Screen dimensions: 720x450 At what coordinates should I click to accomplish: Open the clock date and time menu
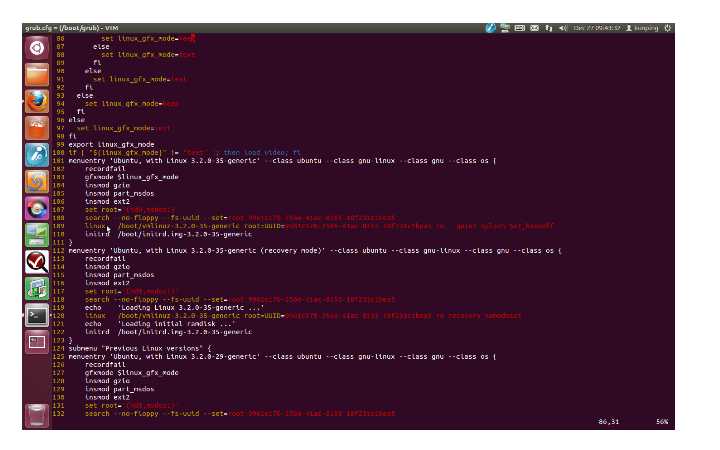tap(596, 28)
